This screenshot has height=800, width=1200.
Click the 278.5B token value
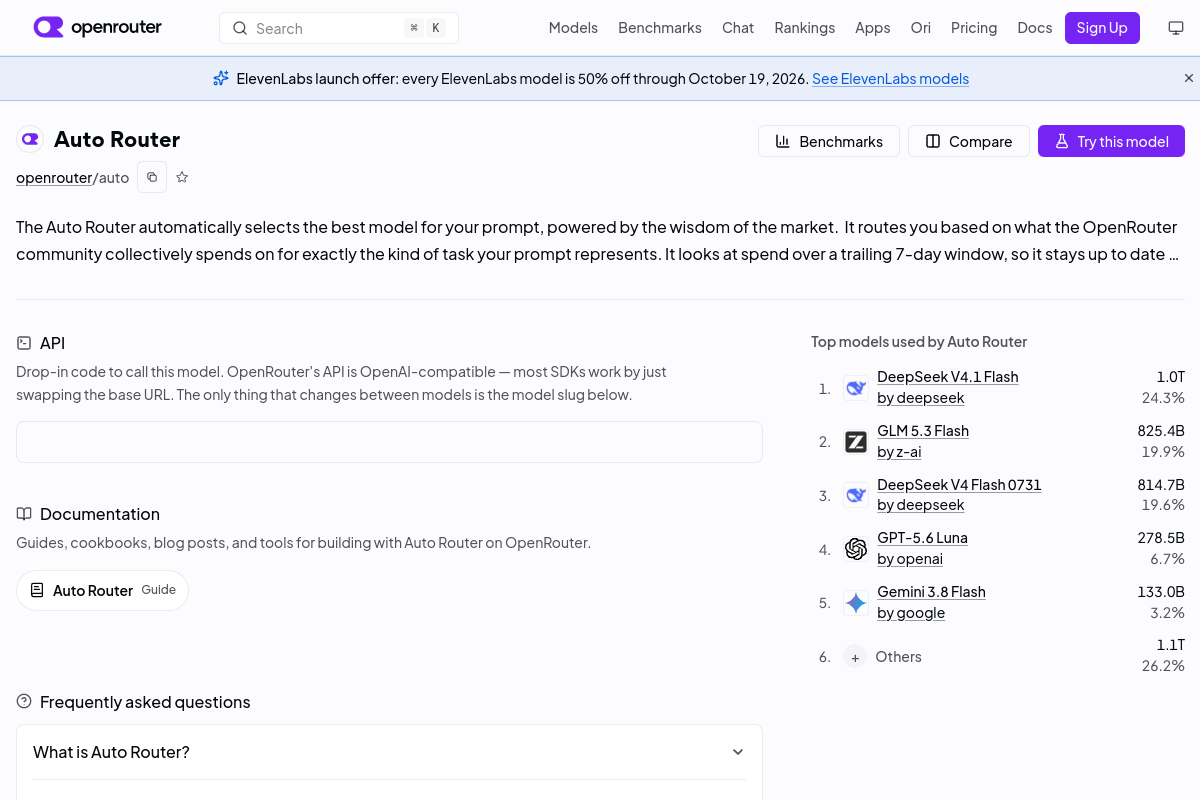[x=1161, y=538]
